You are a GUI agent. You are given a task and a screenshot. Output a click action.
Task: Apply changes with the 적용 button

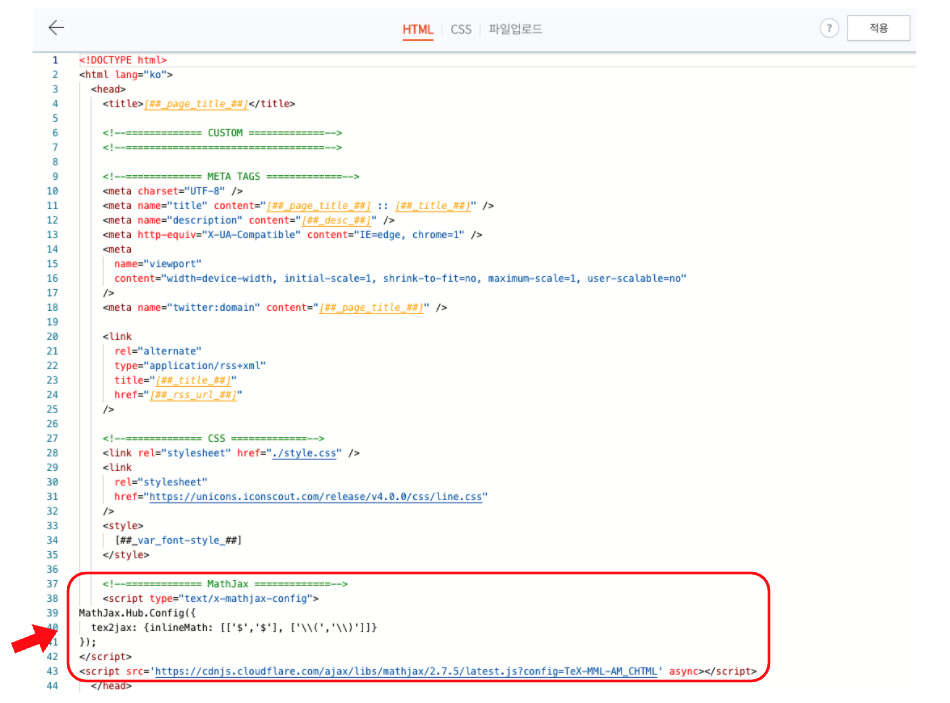878,28
